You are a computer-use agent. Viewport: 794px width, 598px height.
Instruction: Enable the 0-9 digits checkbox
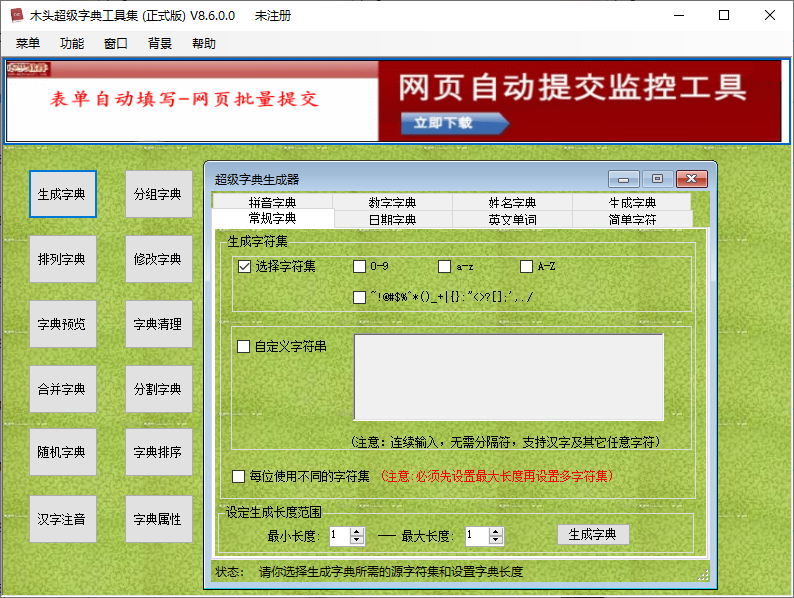(x=360, y=267)
